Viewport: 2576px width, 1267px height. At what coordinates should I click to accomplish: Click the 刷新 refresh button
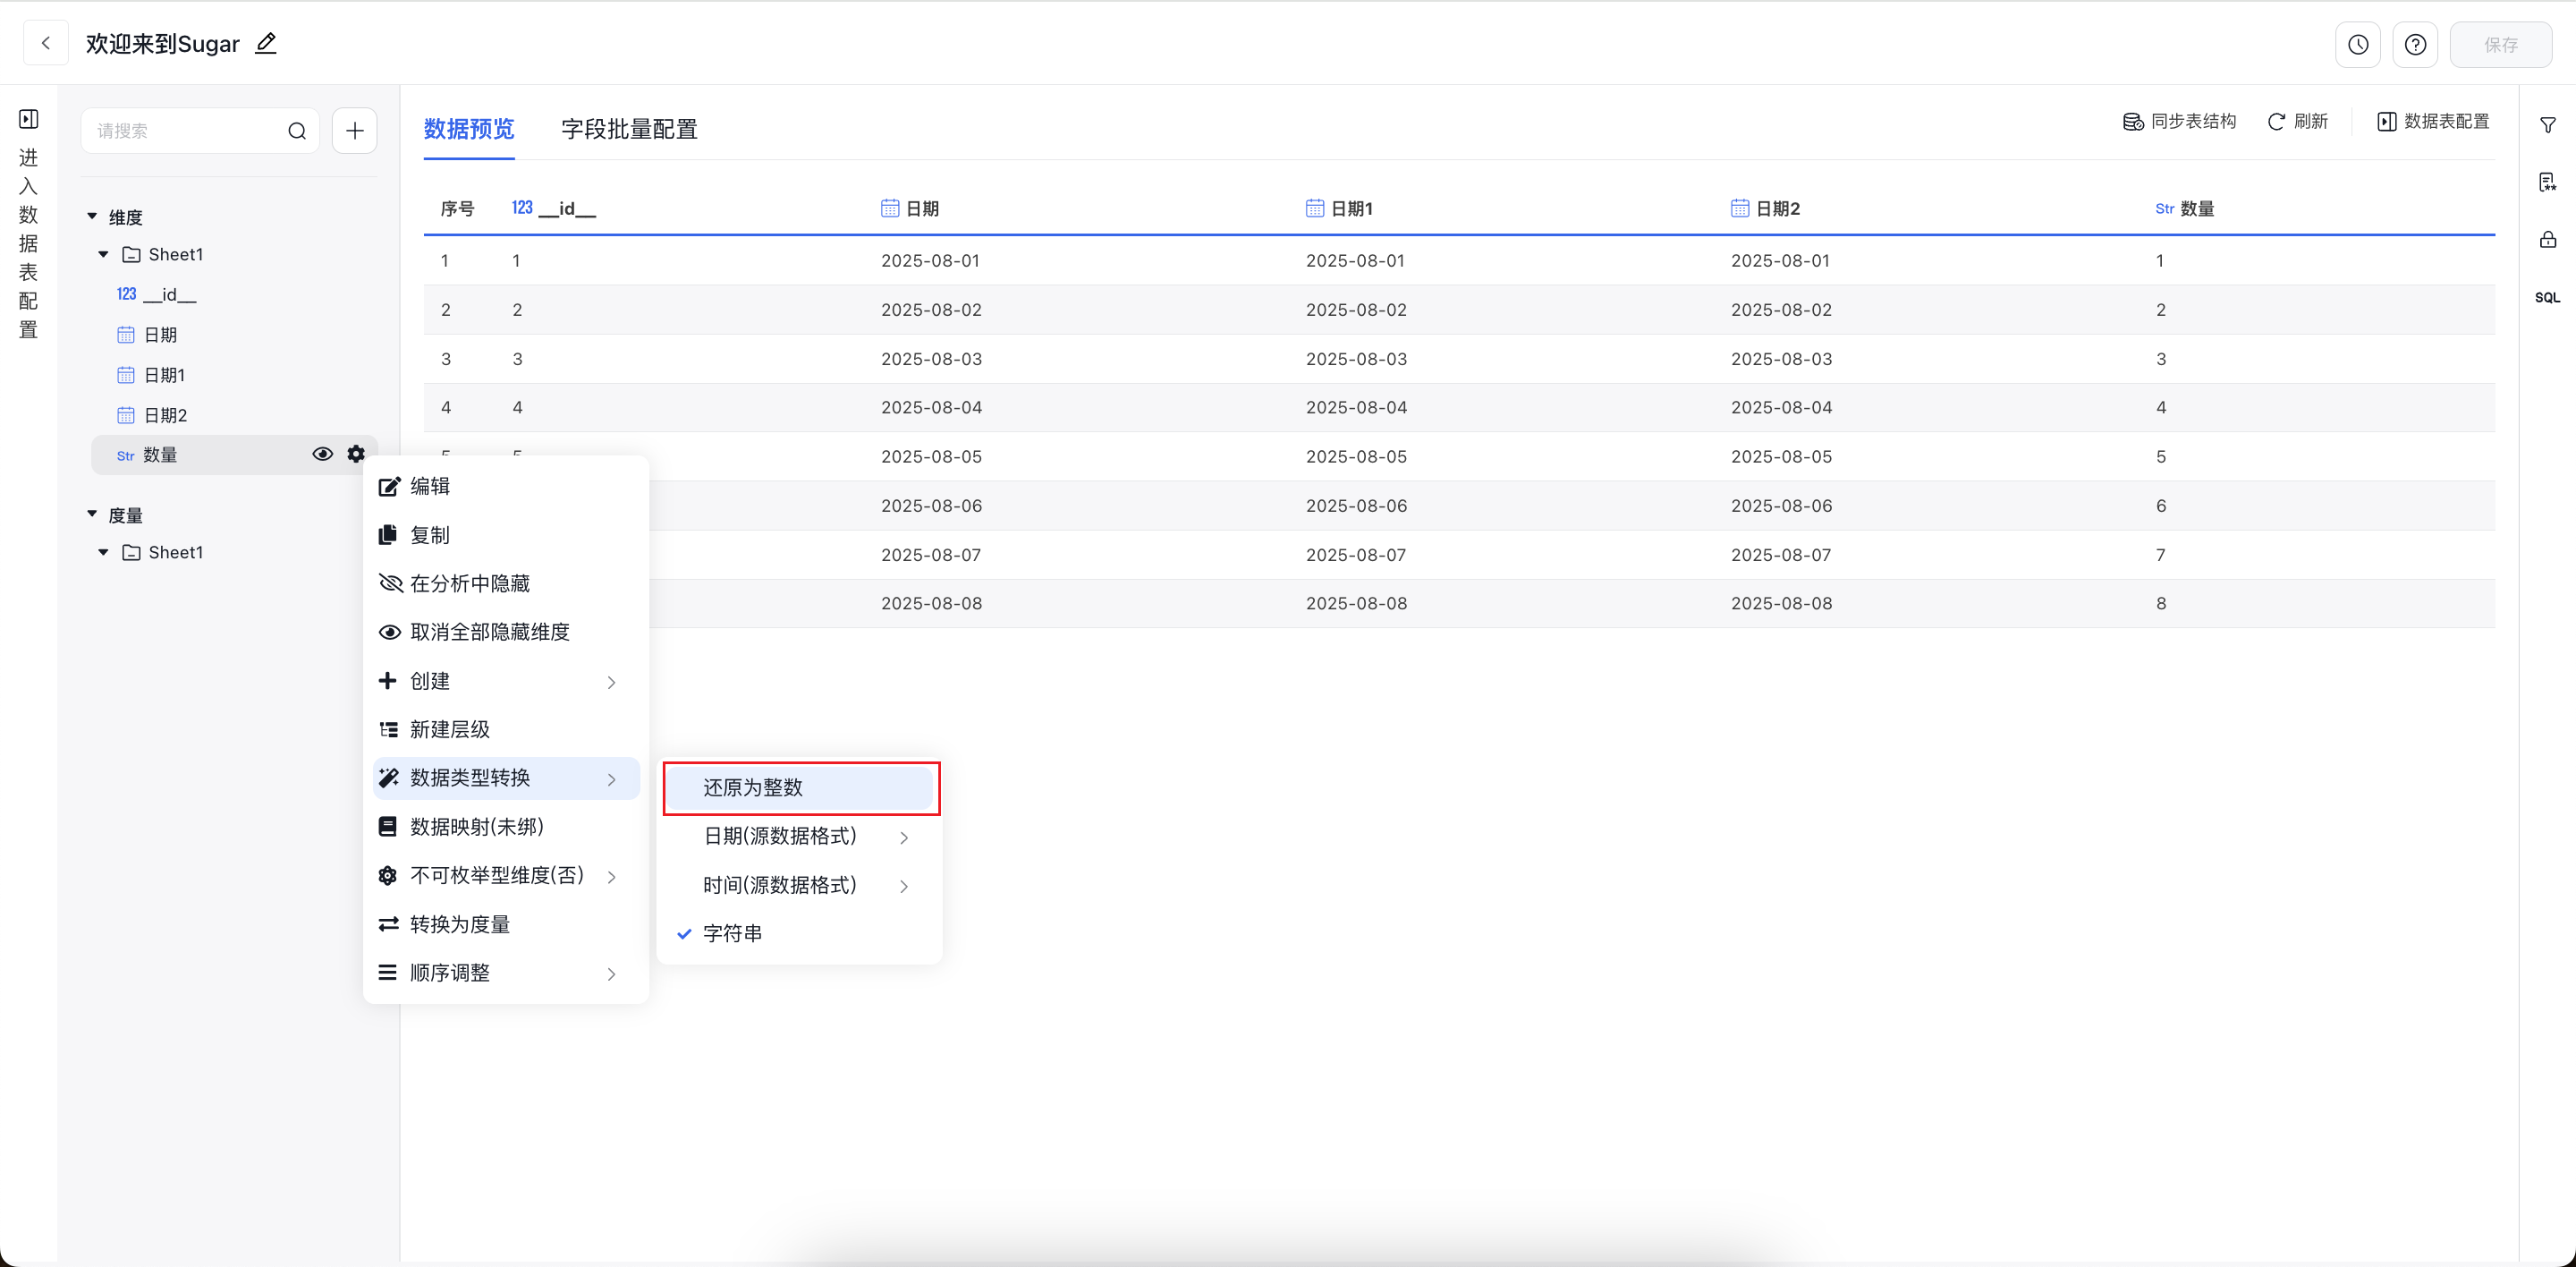click(x=2298, y=121)
